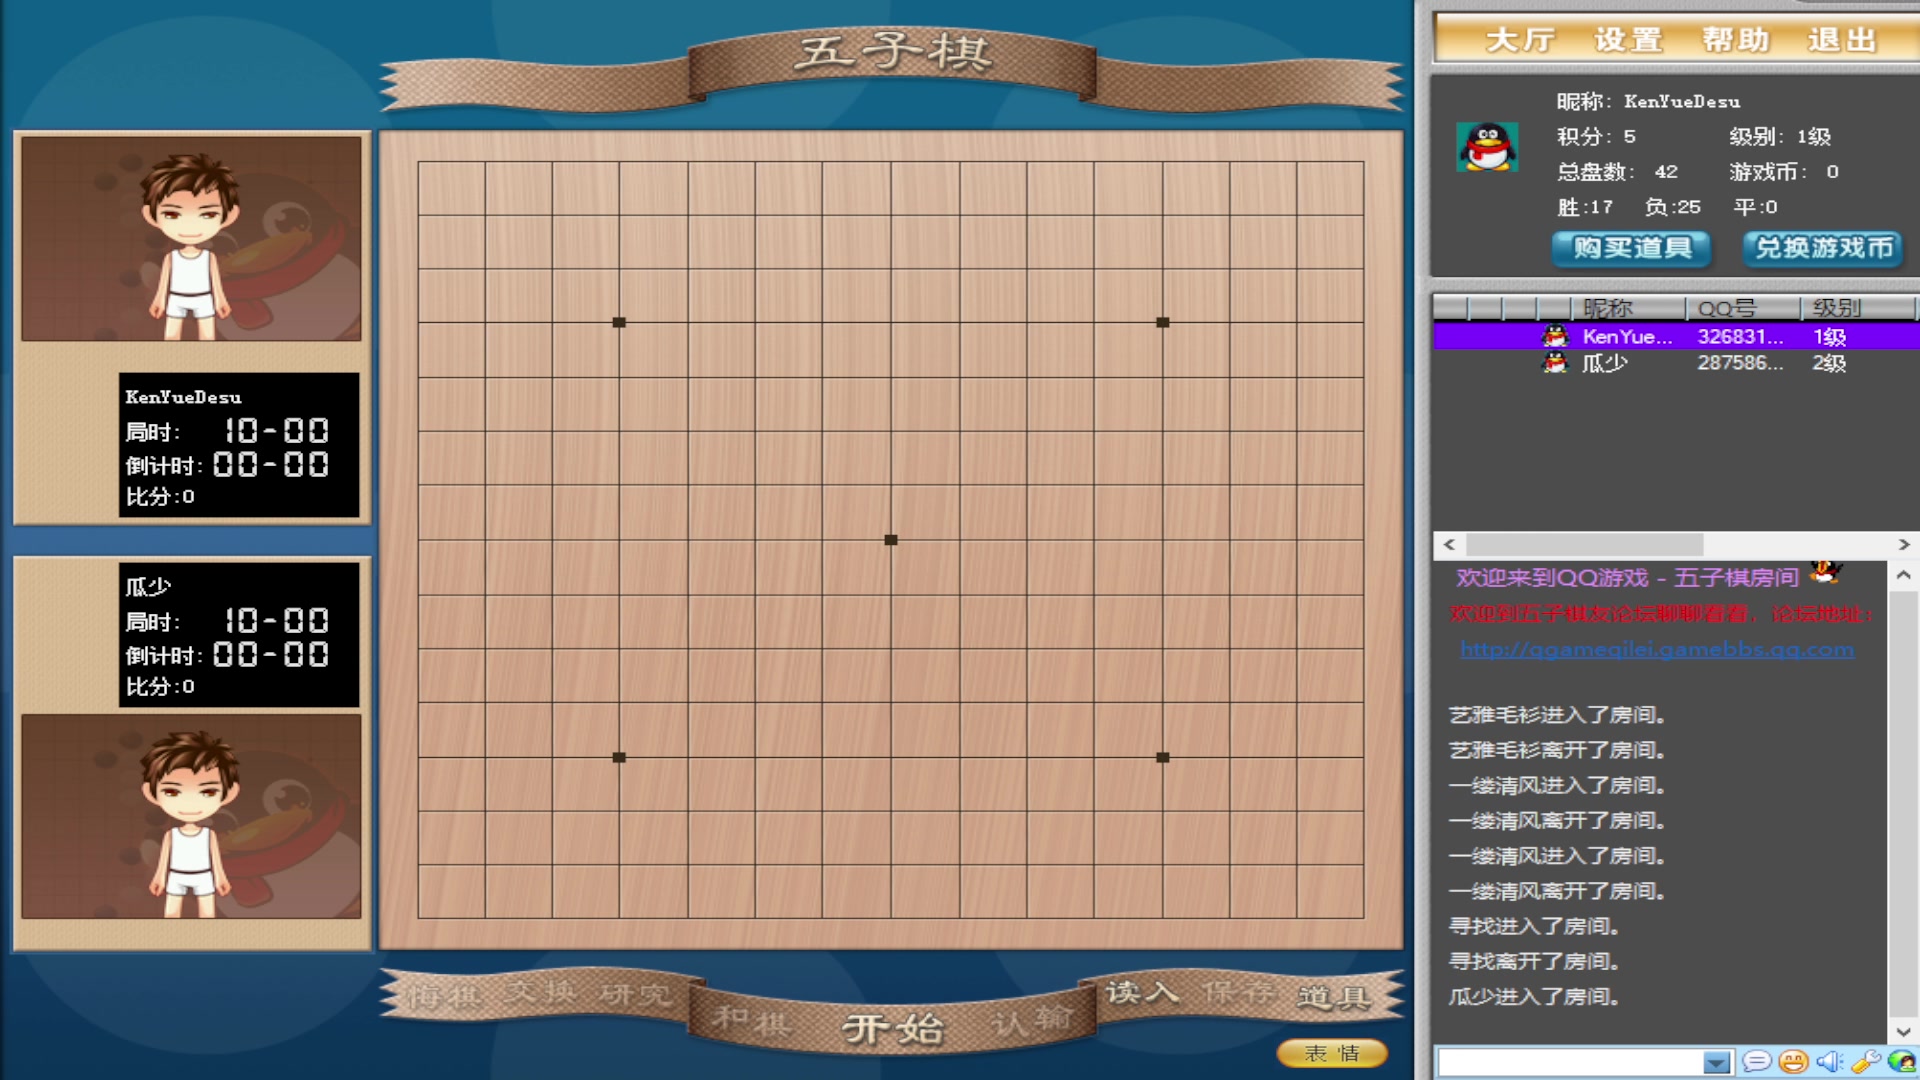This screenshot has width=1920, height=1080.
Task: Mute game sound via the speaker icon
Action: click(1830, 1062)
